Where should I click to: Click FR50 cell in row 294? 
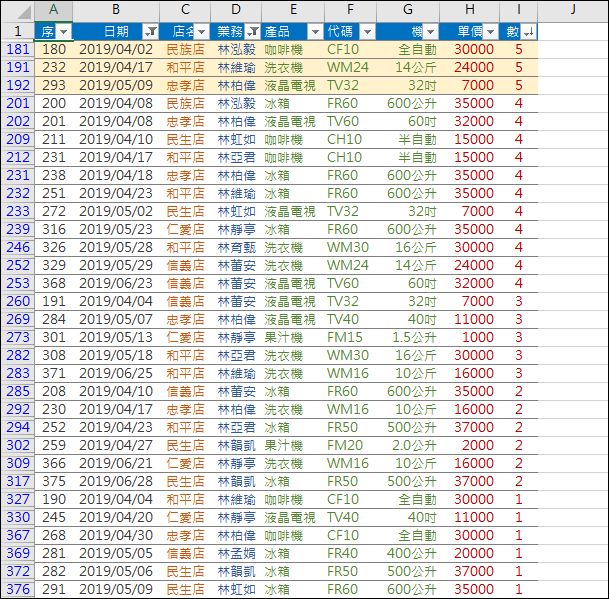pyautogui.click(x=350, y=427)
